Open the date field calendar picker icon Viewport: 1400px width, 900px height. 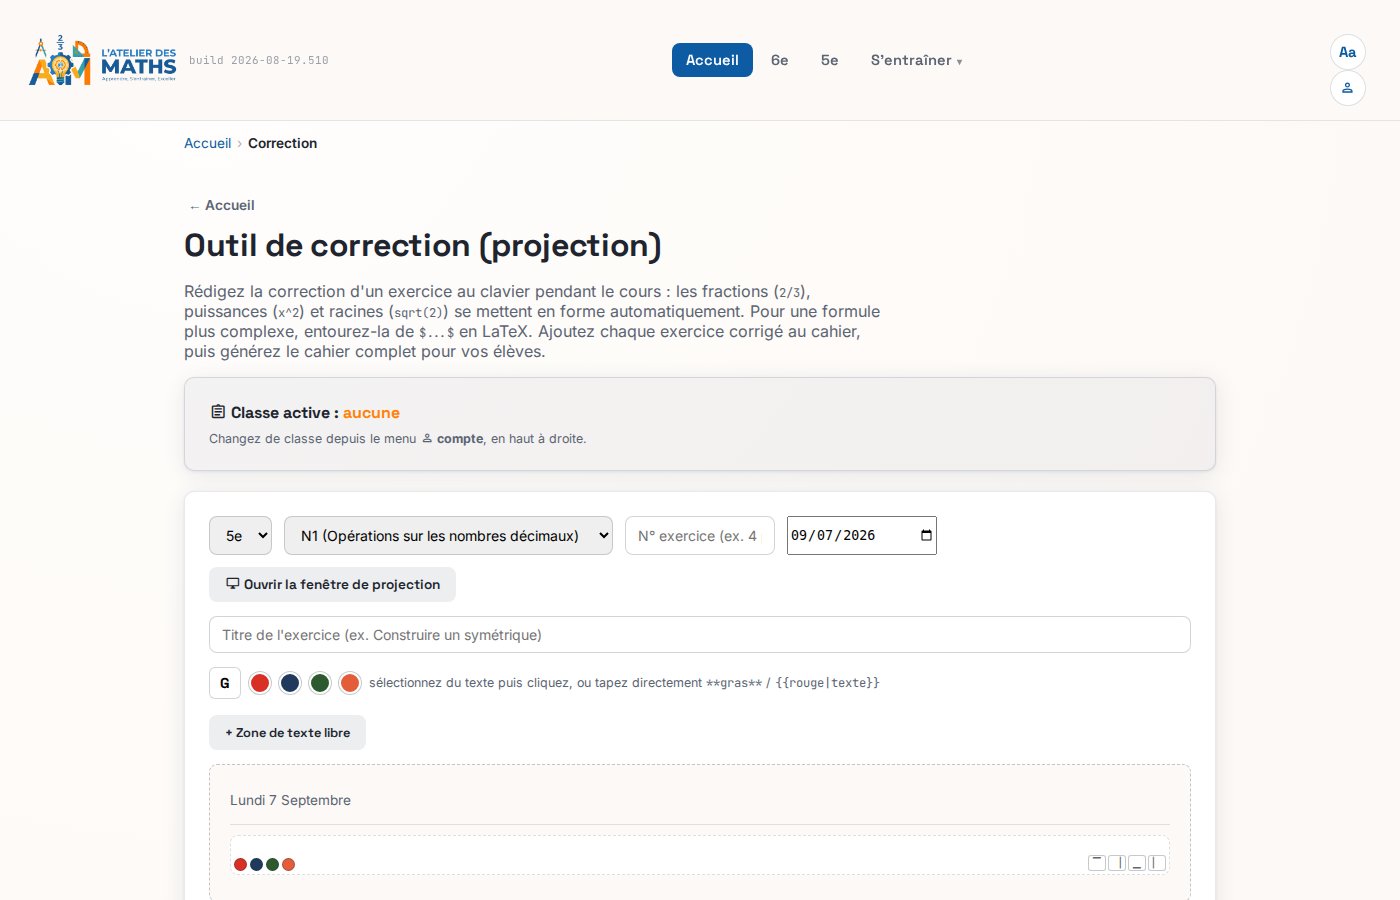[926, 535]
